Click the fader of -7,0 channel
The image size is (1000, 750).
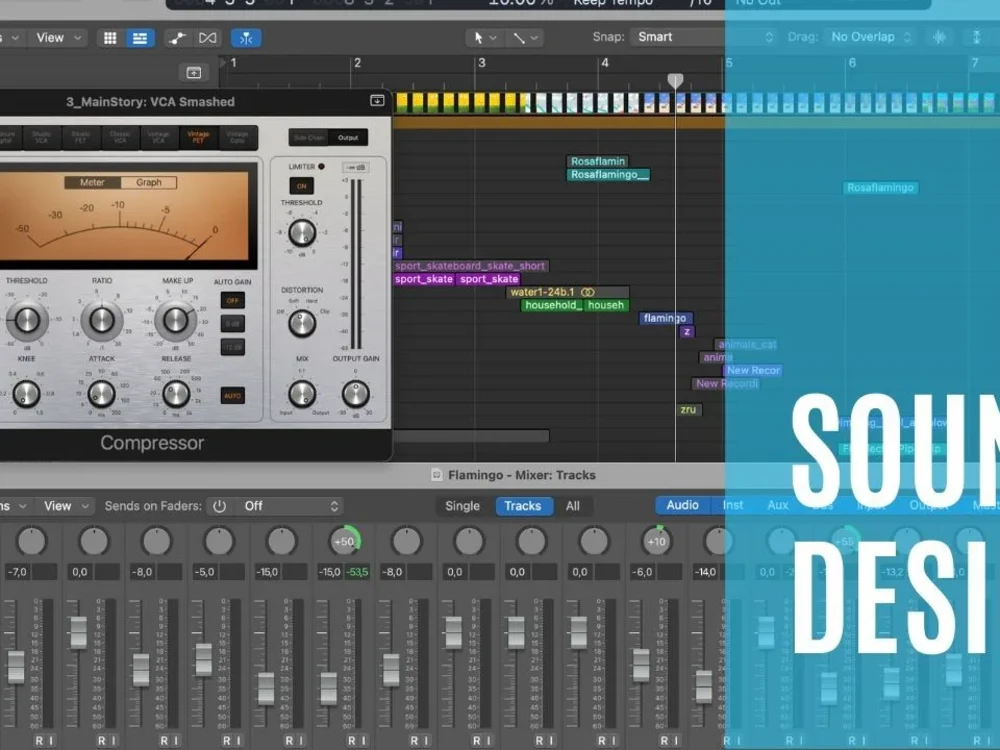click(x=16, y=667)
